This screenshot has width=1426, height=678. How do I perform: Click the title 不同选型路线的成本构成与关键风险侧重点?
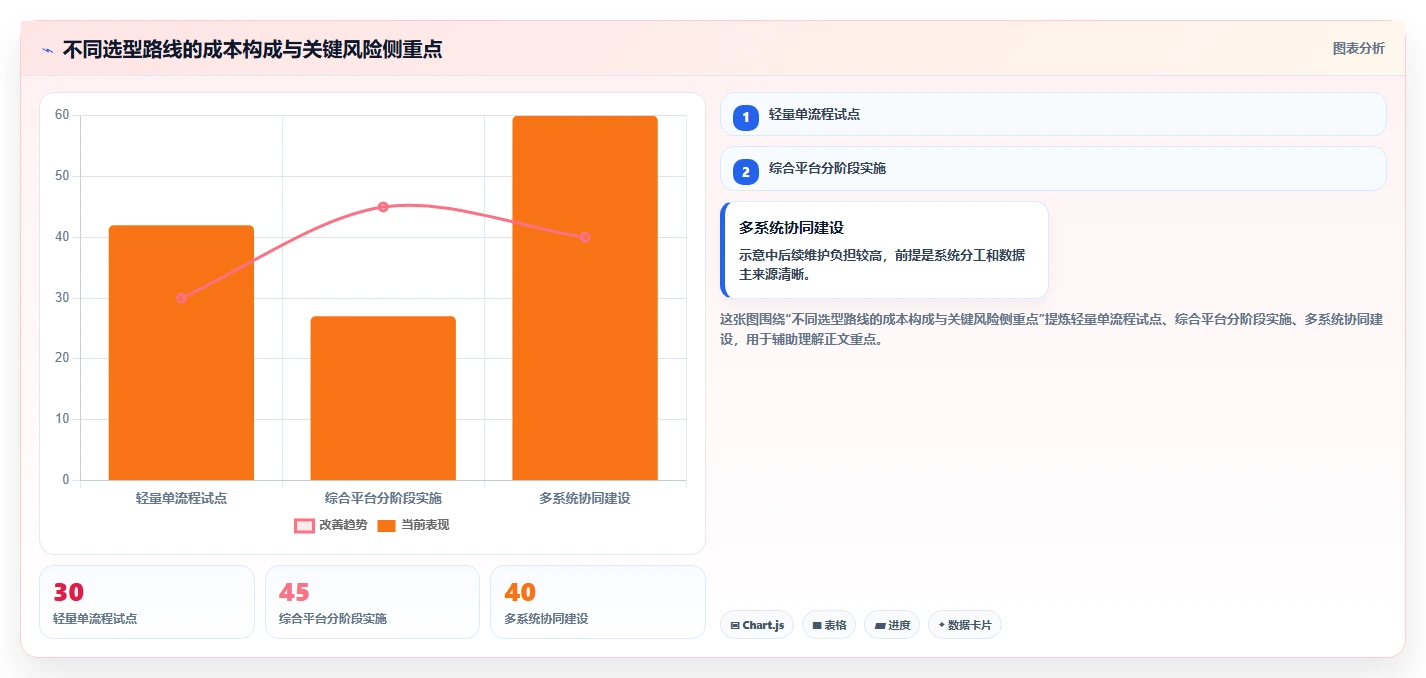(252, 49)
